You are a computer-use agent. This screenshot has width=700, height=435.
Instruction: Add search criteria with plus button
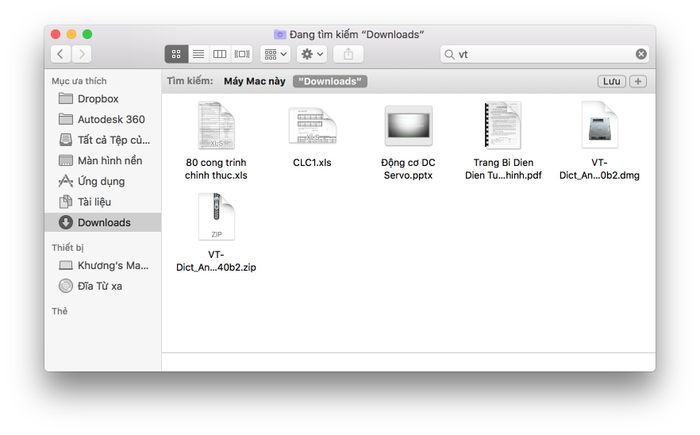[638, 81]
